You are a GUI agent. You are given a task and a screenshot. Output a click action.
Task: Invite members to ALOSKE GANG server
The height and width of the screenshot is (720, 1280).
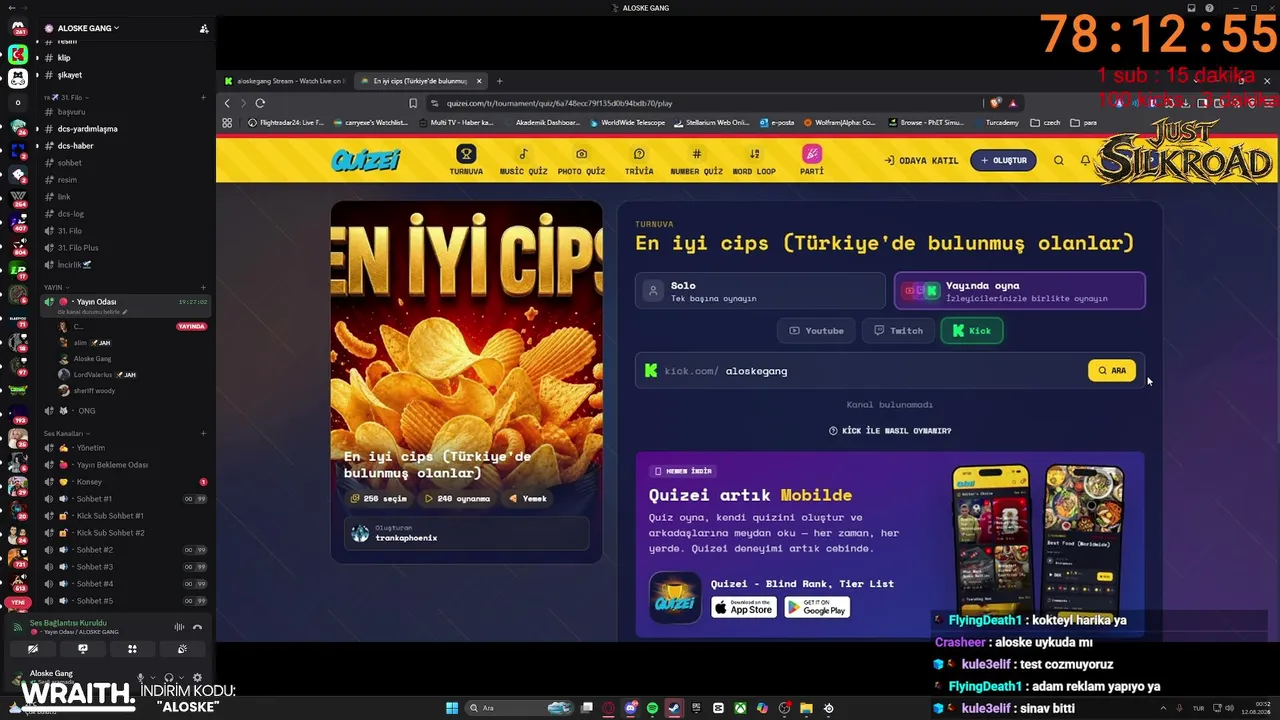tap(204, 29)
